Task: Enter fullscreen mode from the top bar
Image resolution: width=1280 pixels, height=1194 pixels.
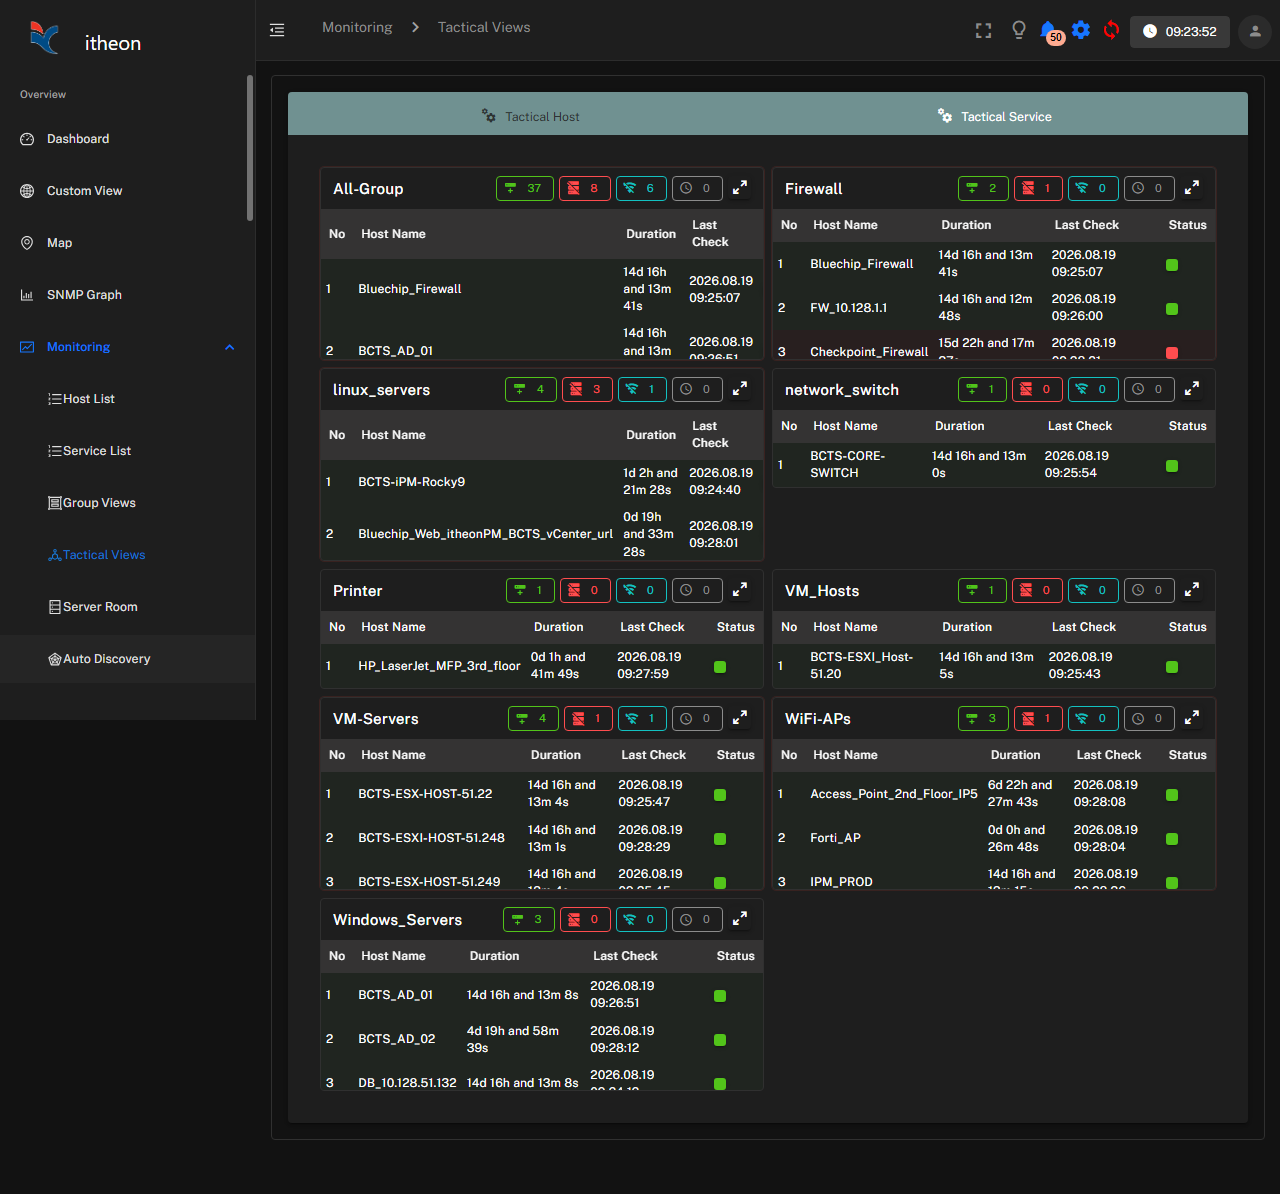Action: coord(984,31)
